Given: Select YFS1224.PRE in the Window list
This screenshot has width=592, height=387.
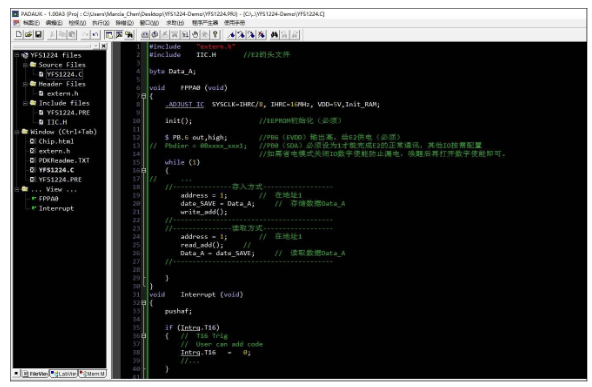Looking at the screenshot, I should tap(60, 180).
